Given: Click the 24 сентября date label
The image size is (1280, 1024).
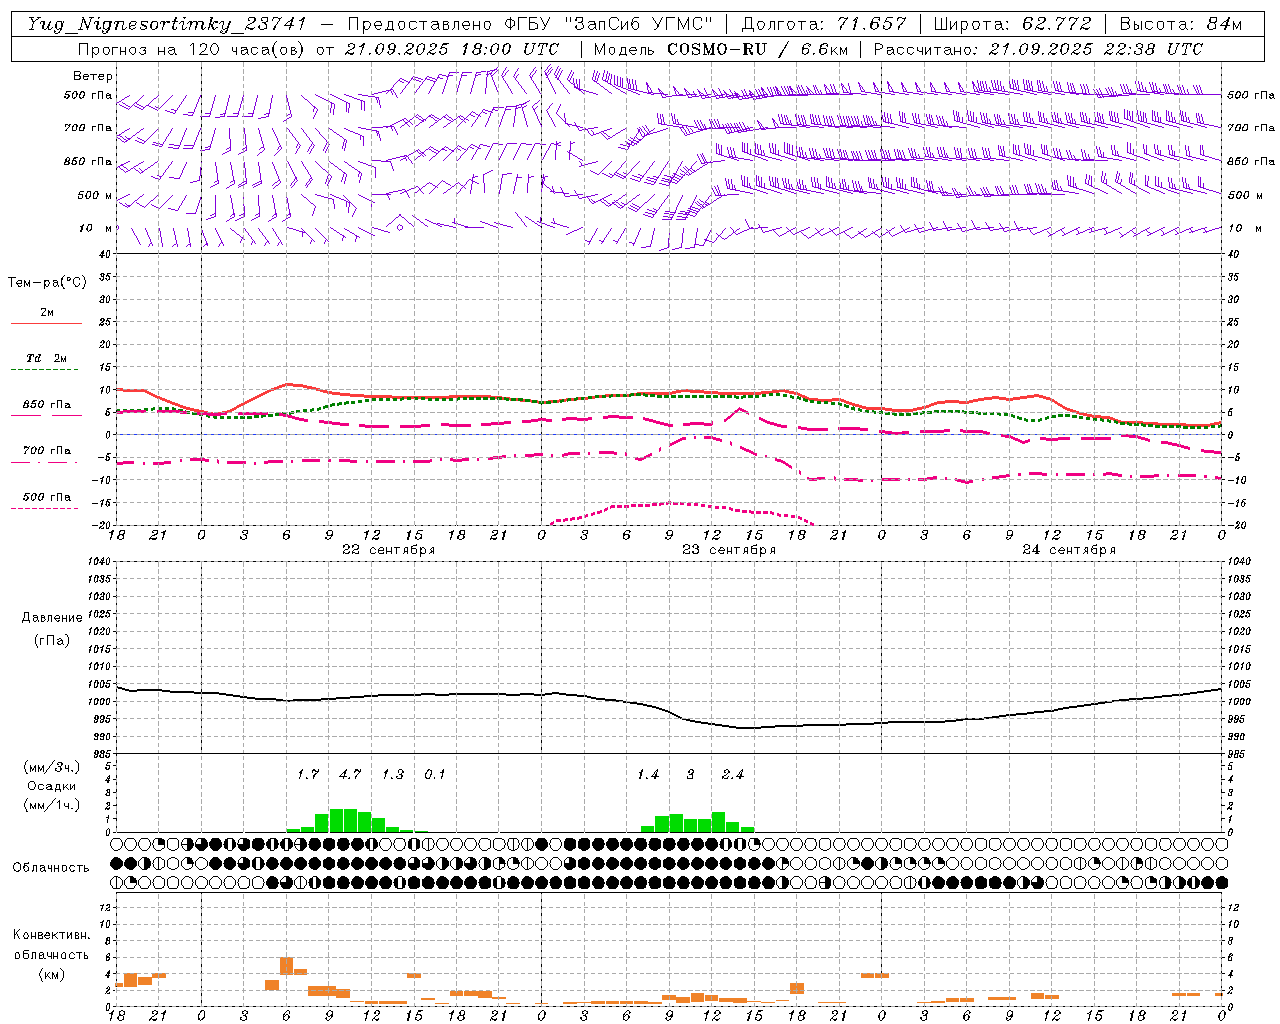Looking at the screenshot, I should pos(1069,550).
